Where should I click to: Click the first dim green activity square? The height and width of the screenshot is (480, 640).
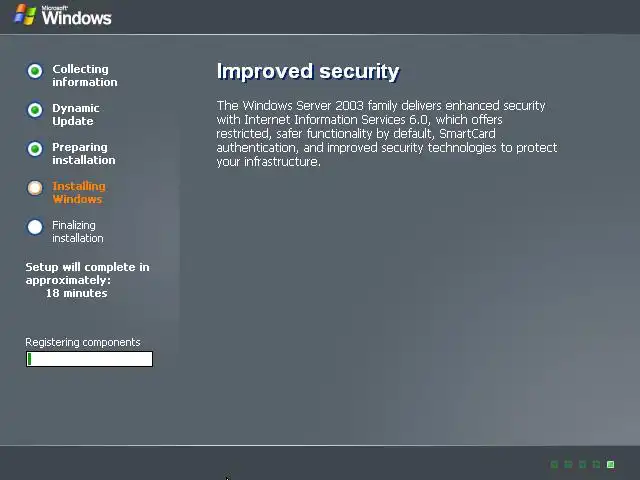(x=554, y=464)
